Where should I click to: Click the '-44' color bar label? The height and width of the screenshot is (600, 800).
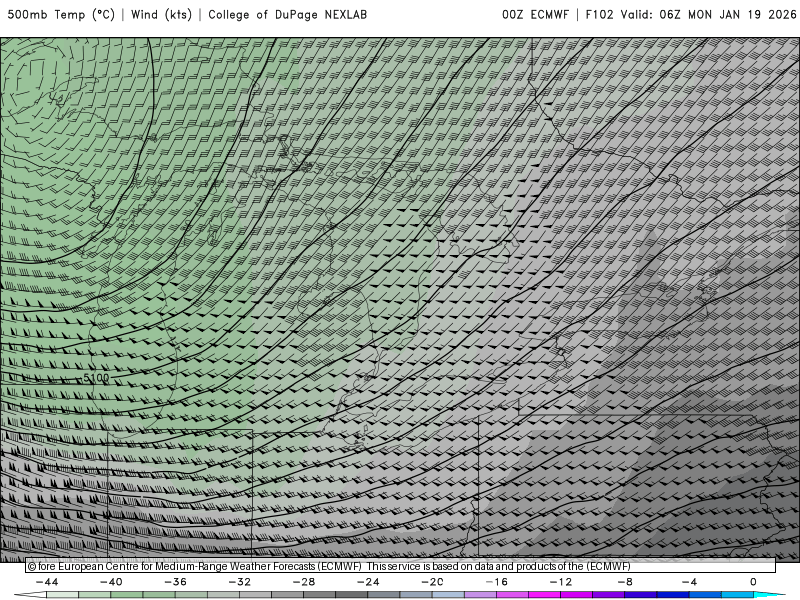click(47, 582)
